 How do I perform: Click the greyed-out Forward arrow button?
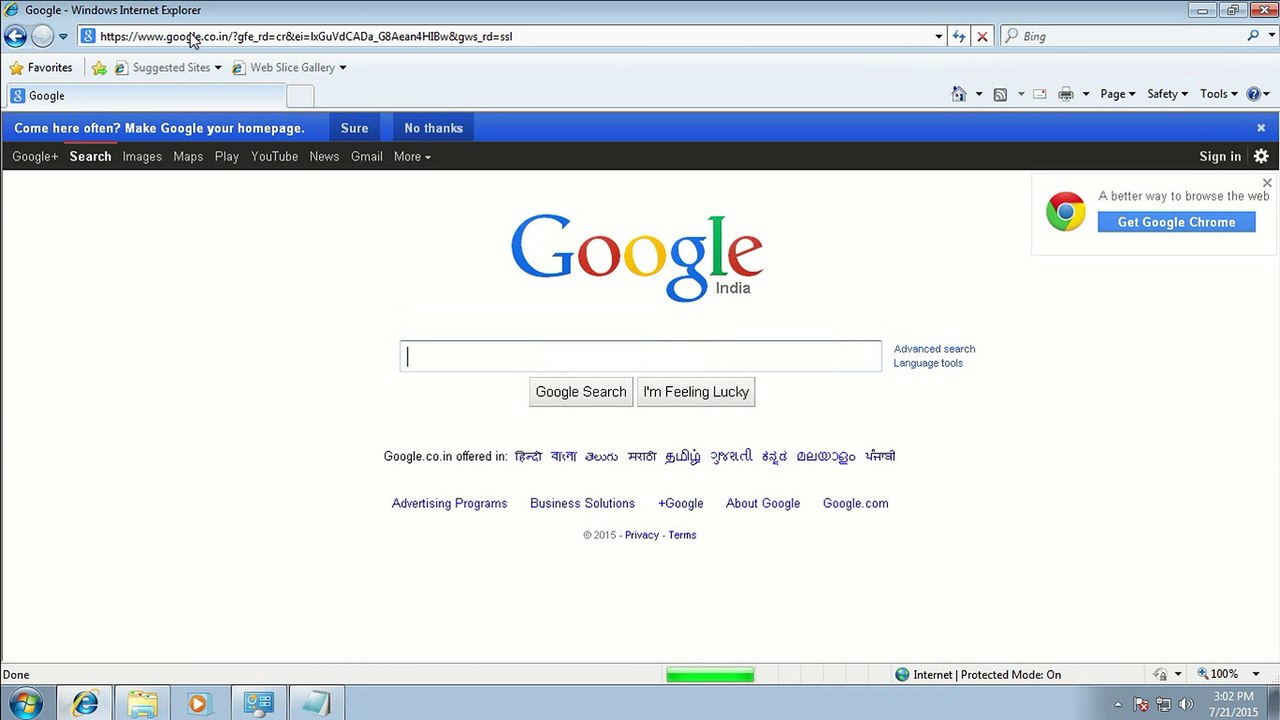click(x=42, y=36)
